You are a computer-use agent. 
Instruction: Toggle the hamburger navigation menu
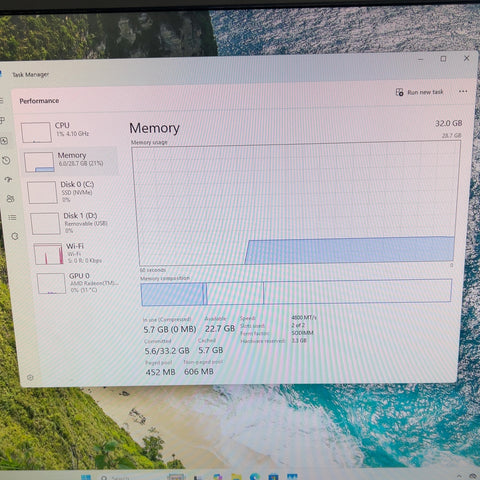pos(2,100)
